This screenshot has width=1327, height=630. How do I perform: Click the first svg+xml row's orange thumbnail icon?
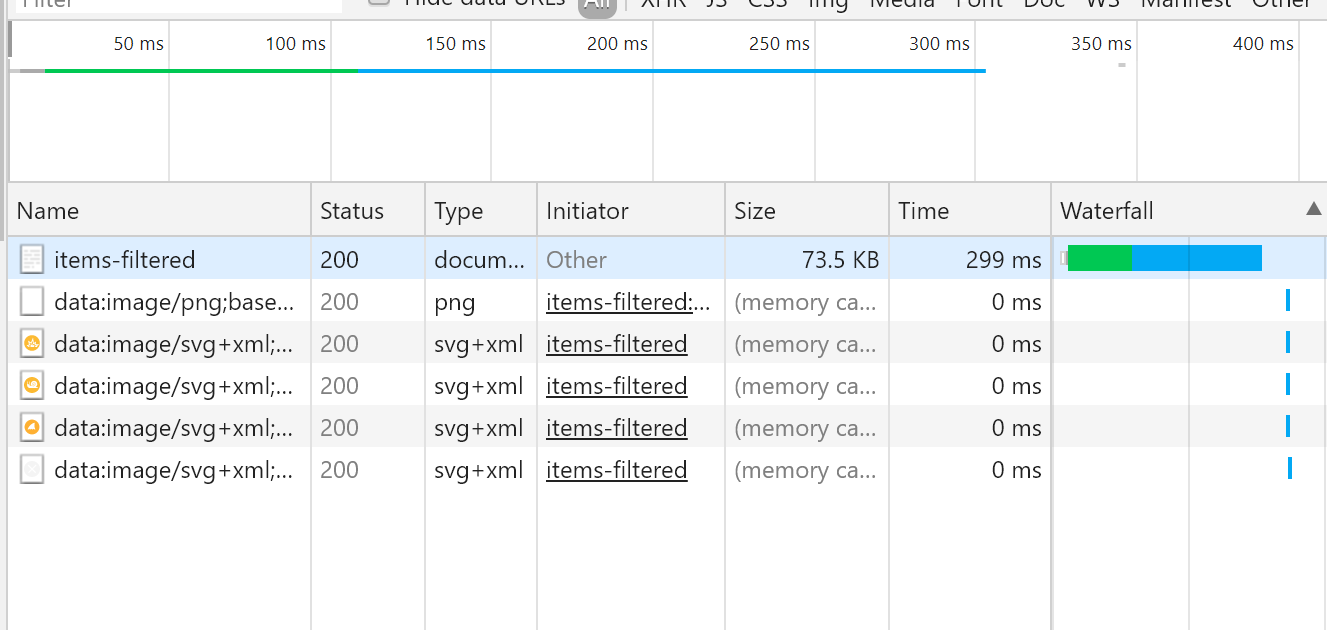tap(32, 344)
